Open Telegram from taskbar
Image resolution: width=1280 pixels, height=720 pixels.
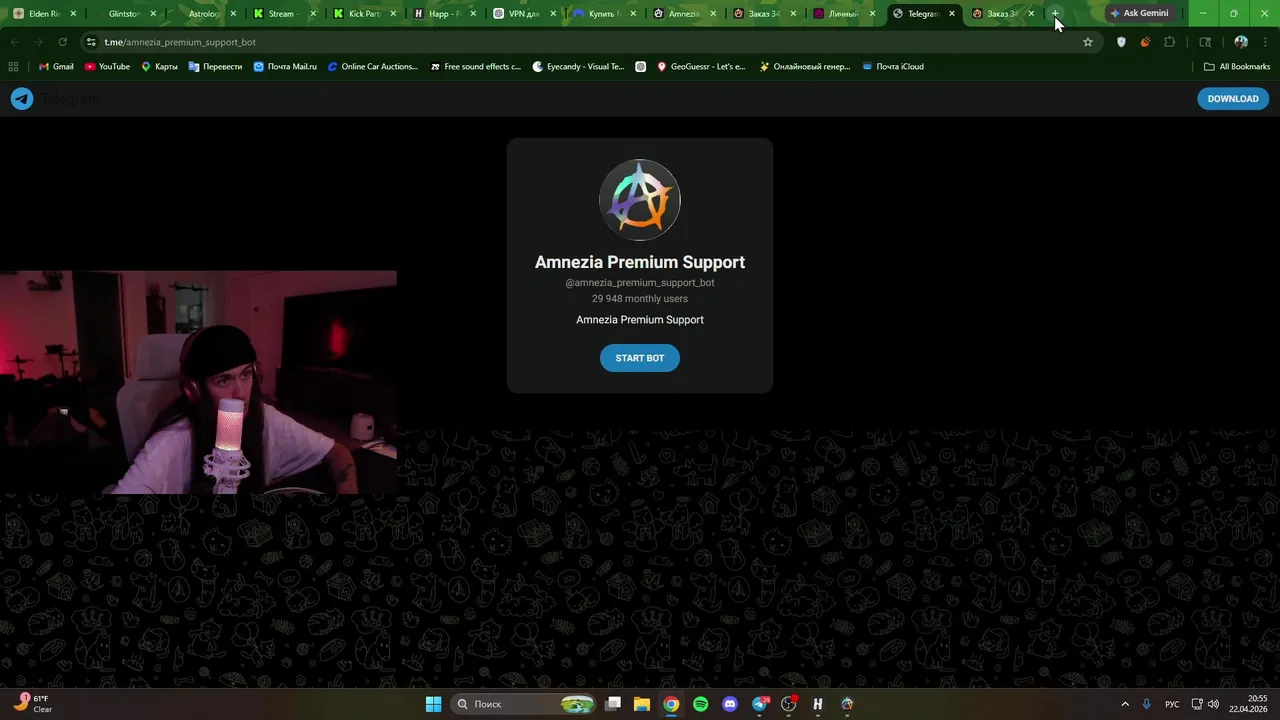pos(760,704)
